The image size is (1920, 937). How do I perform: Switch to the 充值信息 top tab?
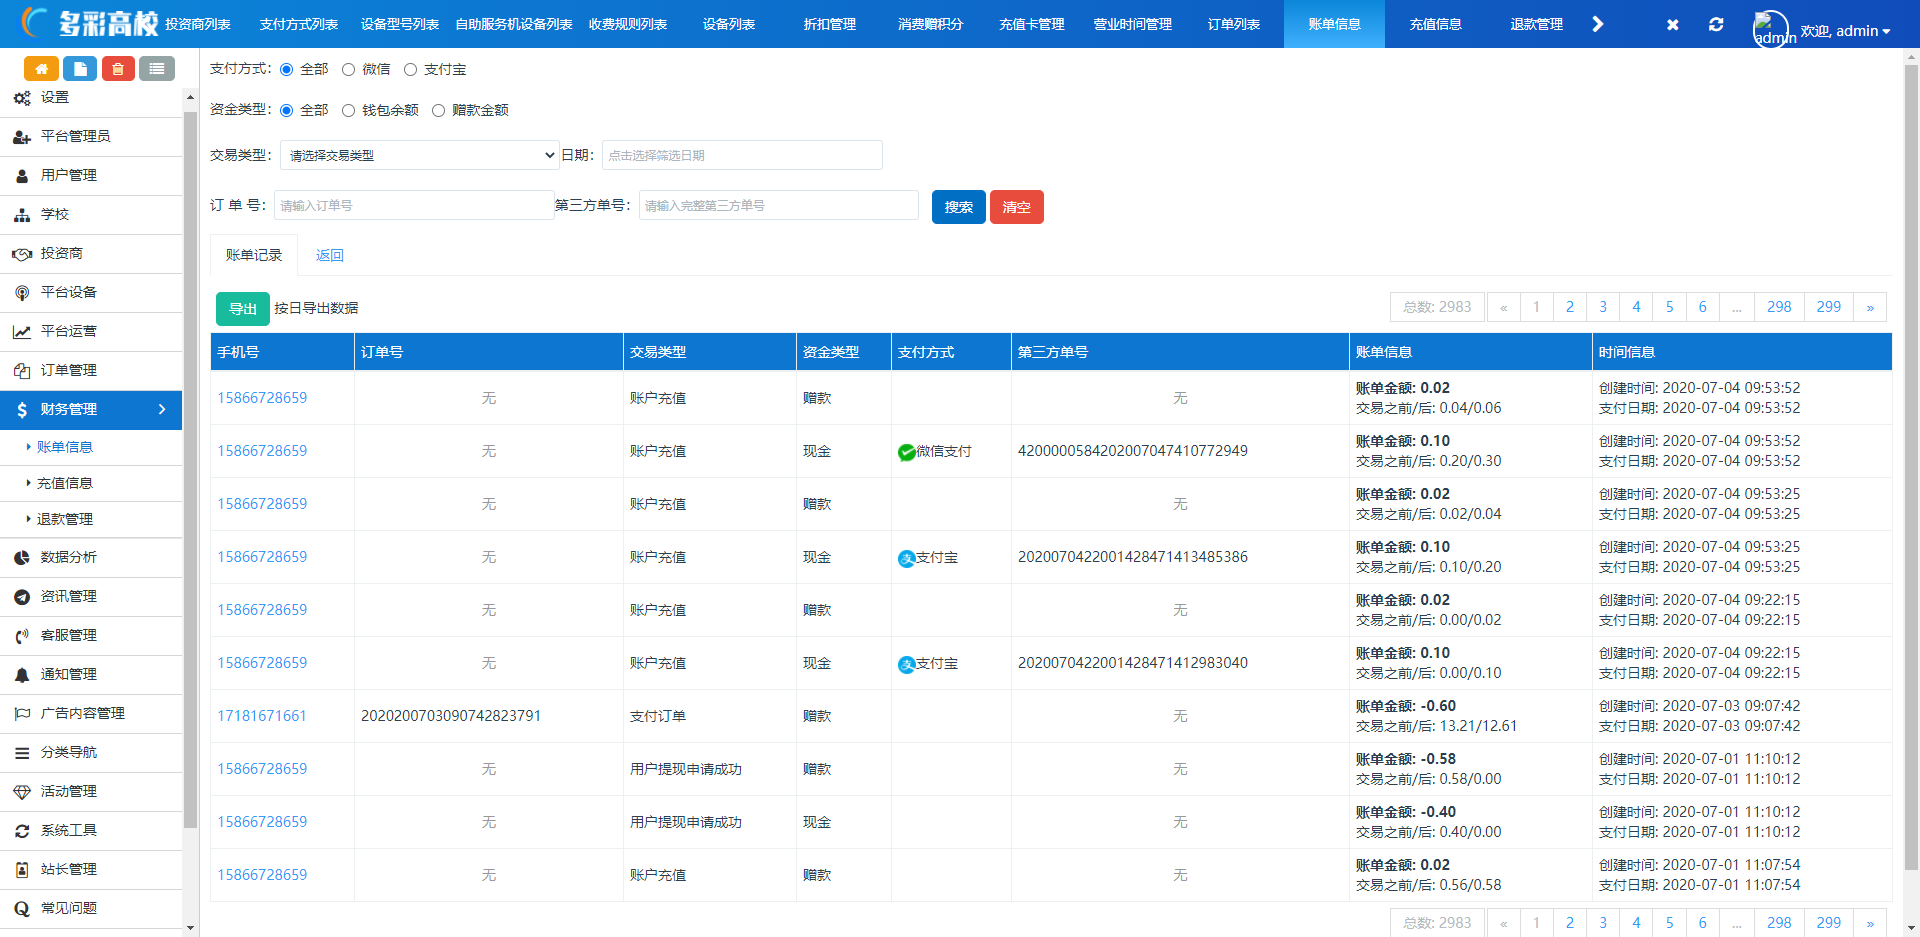click(x=1436, y=24)
